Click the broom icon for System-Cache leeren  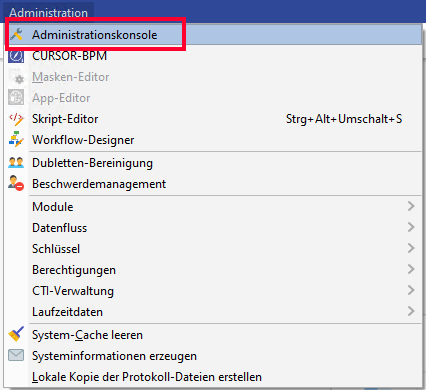tap(16, 334)
